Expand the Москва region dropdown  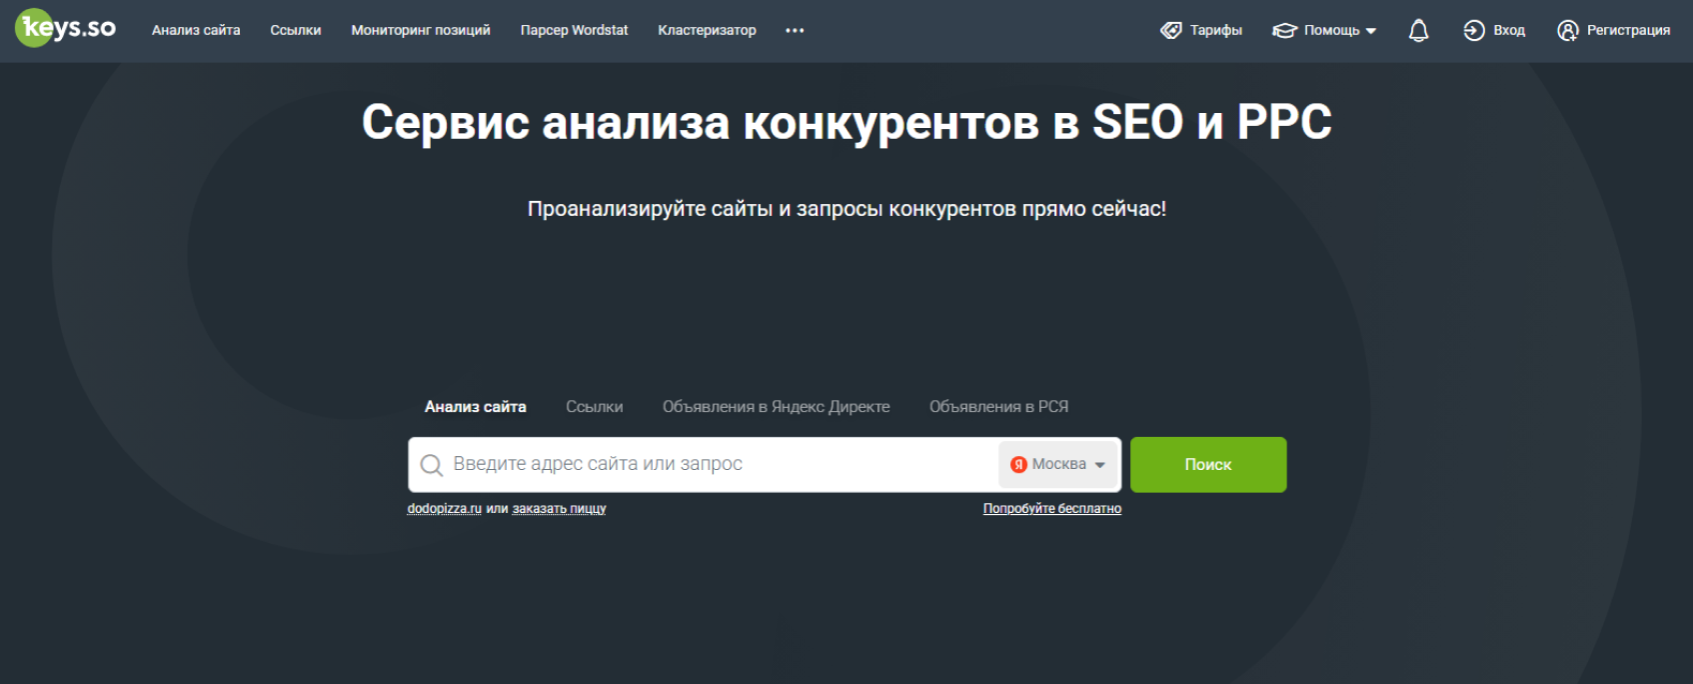pos(1058,465)
